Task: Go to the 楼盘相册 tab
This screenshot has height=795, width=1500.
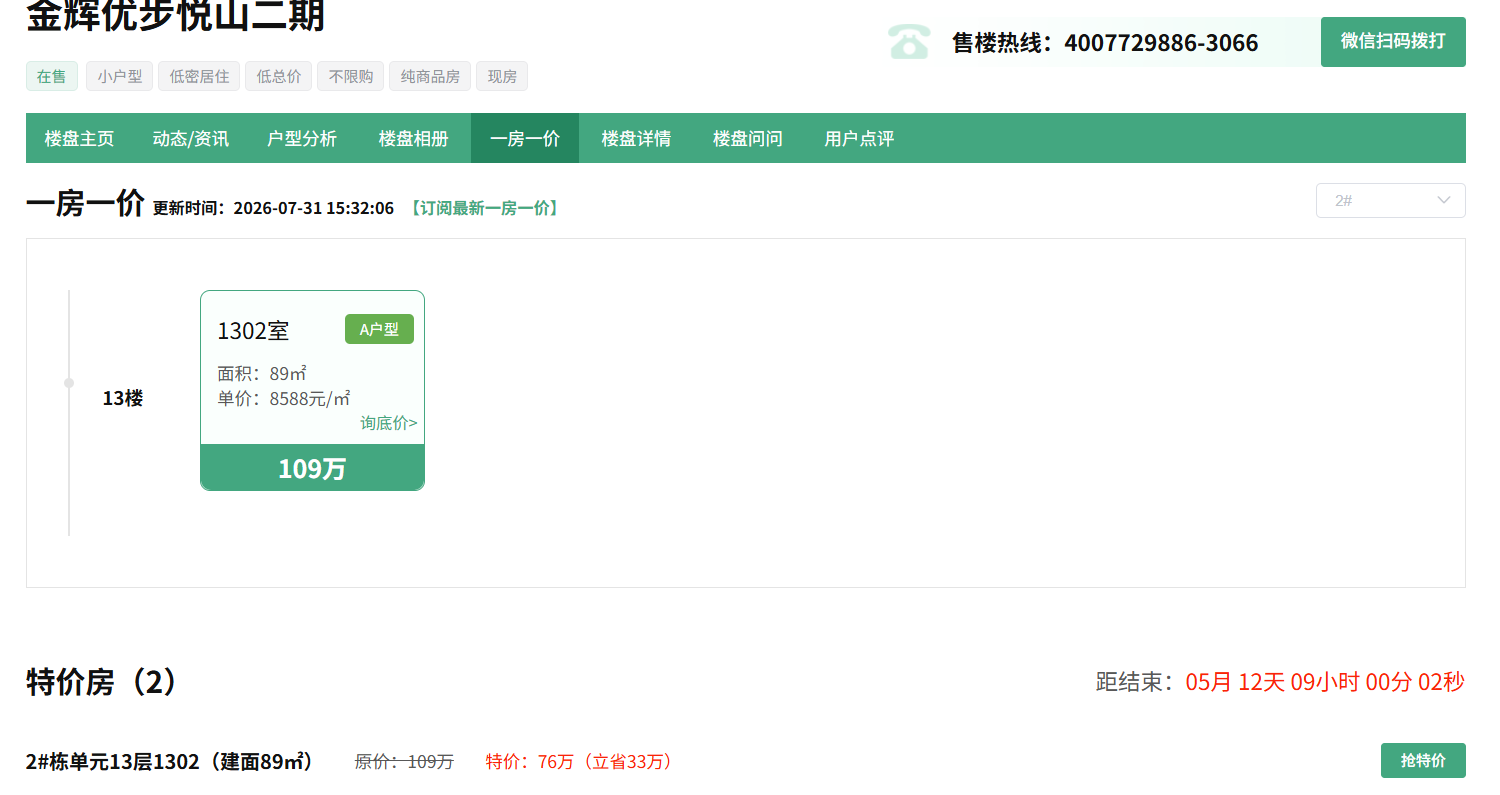Action: coord(414,138)
